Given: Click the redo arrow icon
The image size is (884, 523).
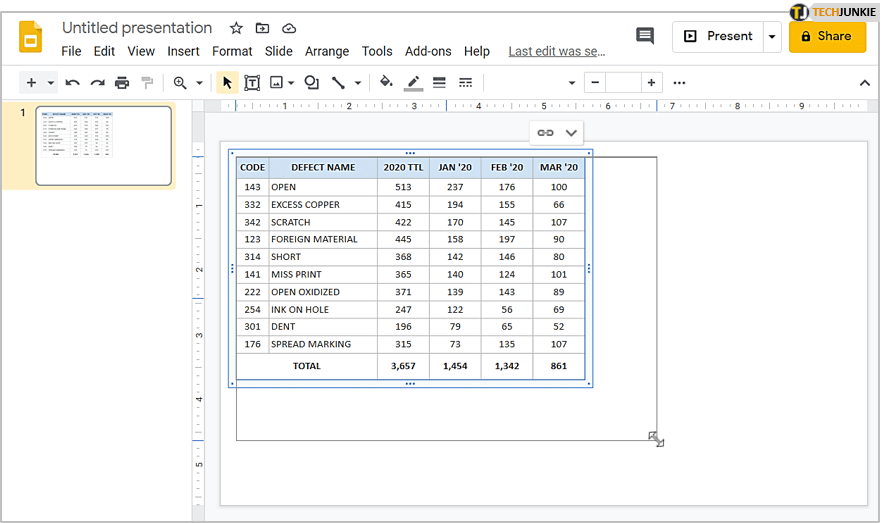Looking at the screenshot, I should point(97,83).
